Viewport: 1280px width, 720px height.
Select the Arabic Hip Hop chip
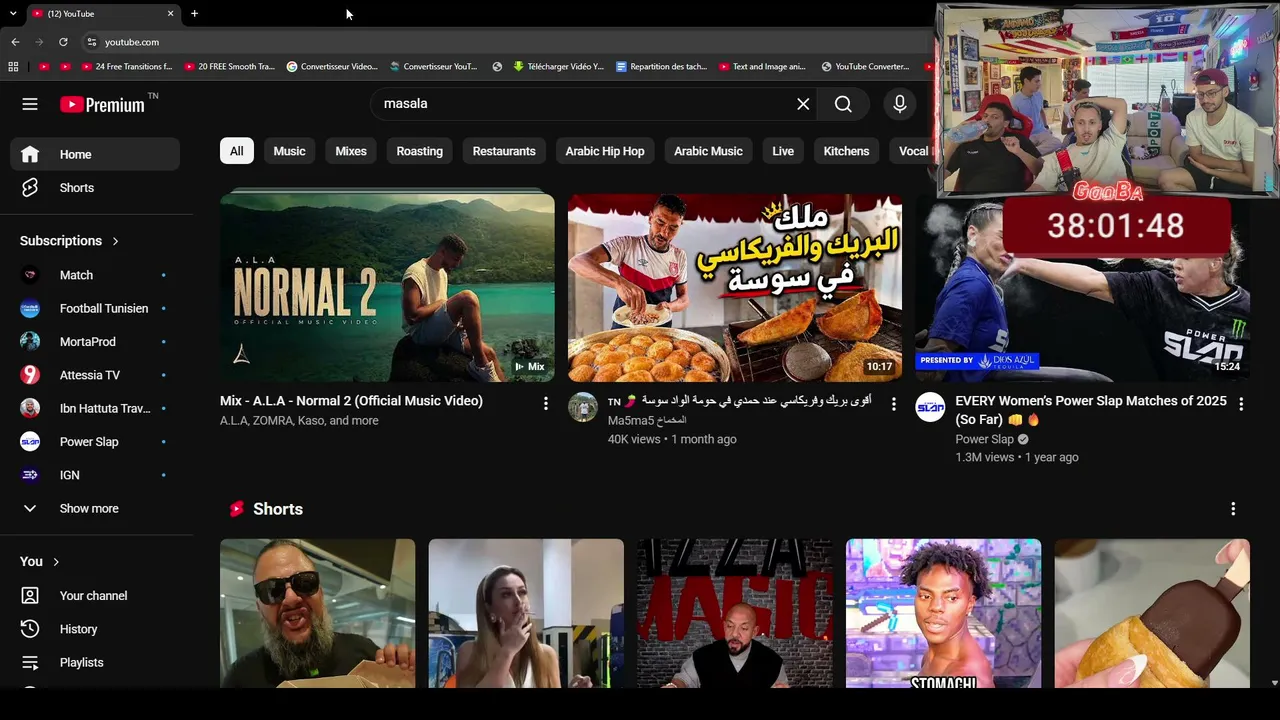605,151
